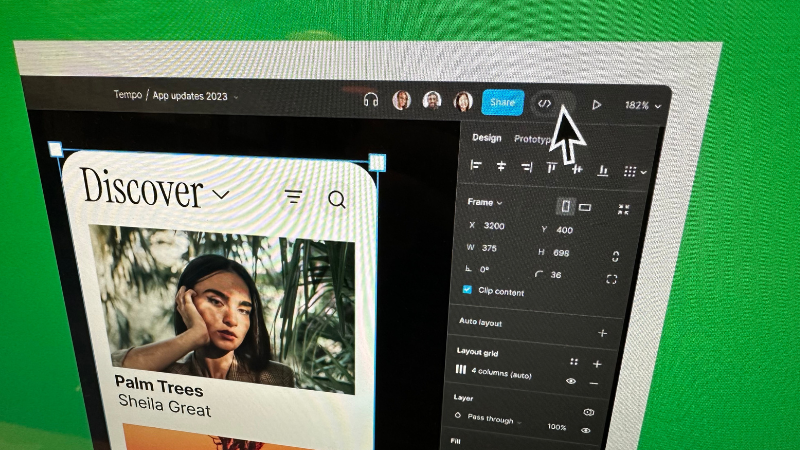This screenshot has height=450, width=800.
Task: Start audio conversation with headphones icon
Action: pyautogui.click(x=370, y=99)
